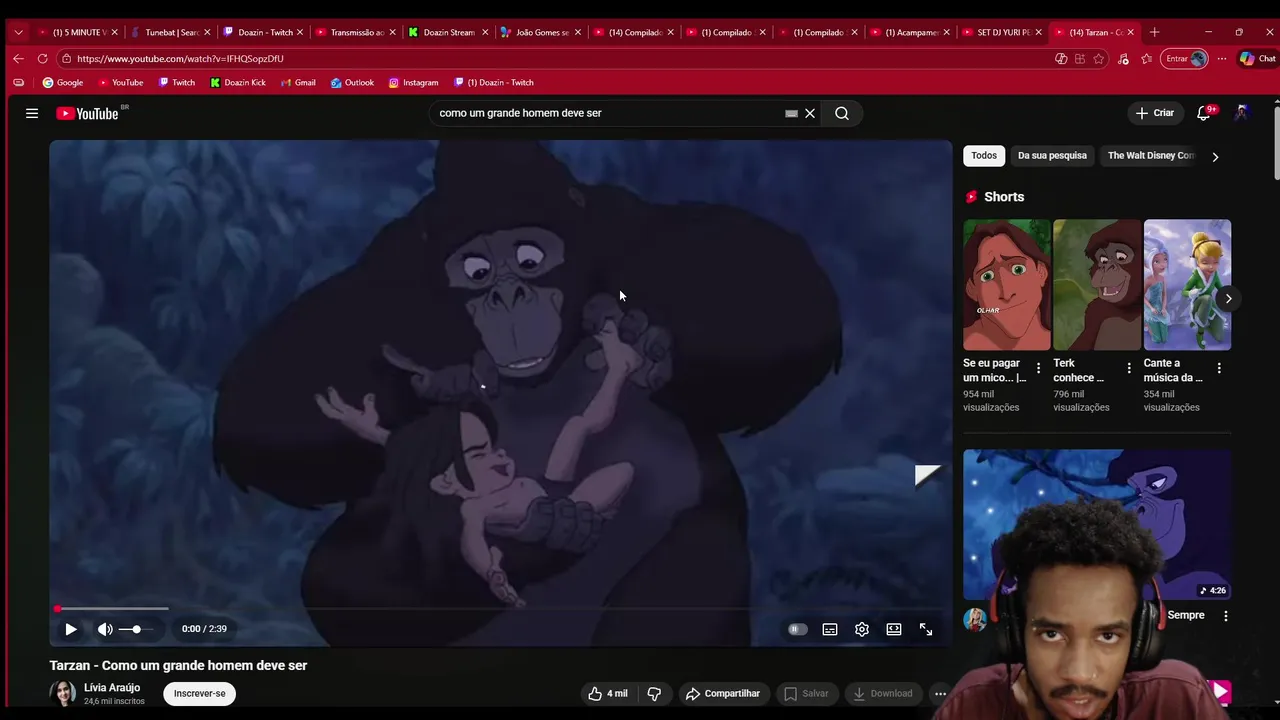Open the YouTube hamburger guide menu
The height and width of the screenshot is (720, 1280).
[32, 113]
